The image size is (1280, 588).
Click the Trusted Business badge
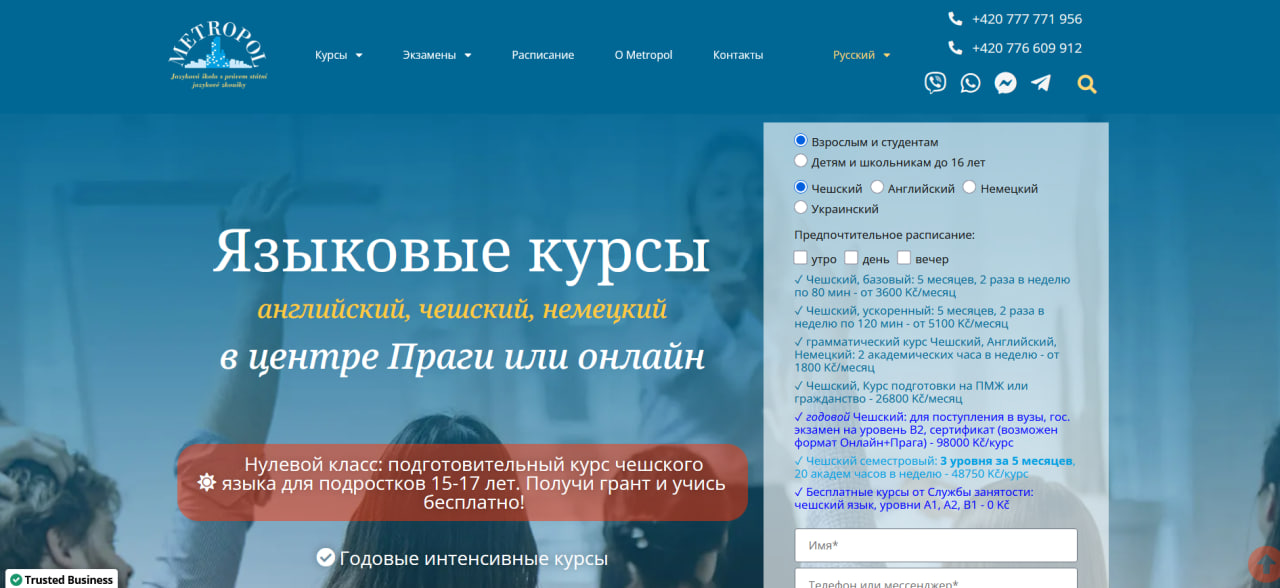59,579
